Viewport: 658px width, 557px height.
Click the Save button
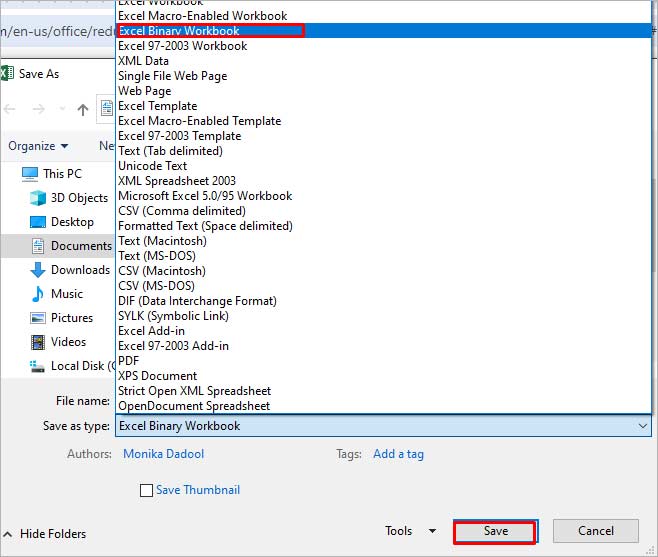495,531
